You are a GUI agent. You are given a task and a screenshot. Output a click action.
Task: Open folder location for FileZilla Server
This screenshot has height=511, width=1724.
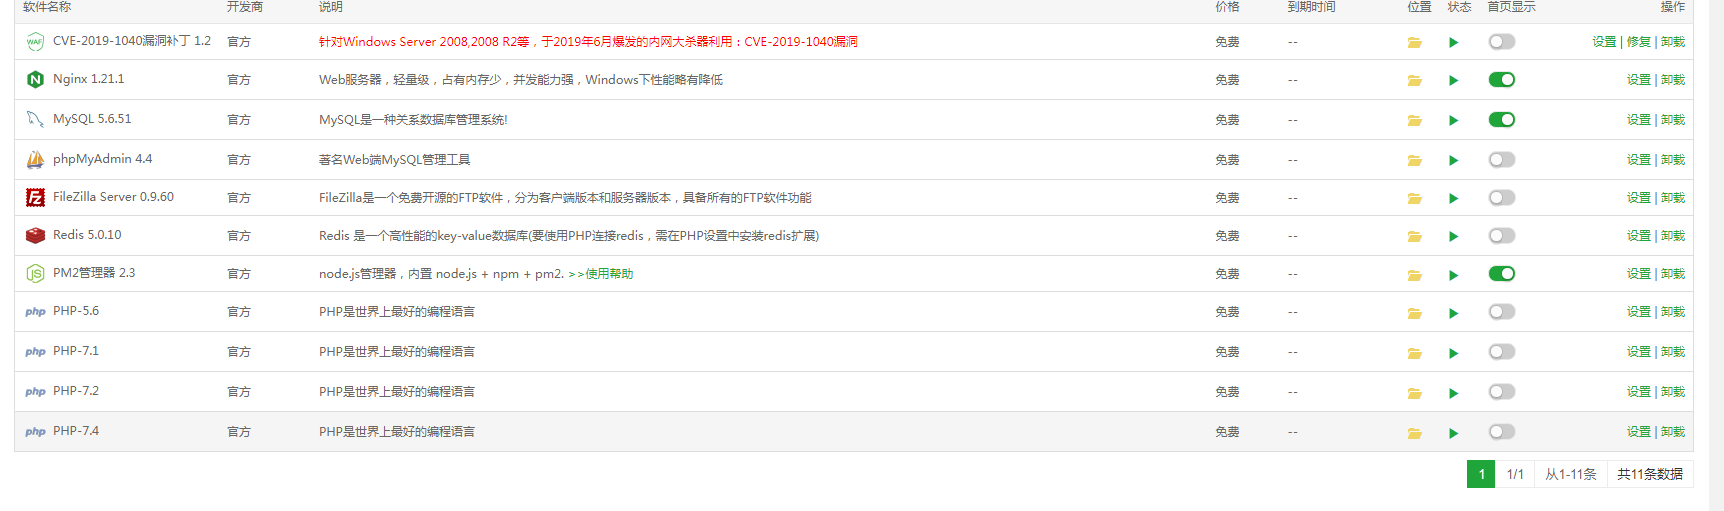tap(1414, 198)
